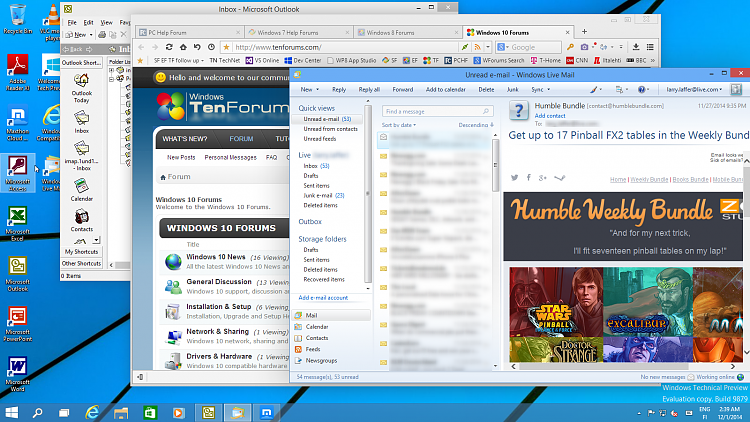The width and height of the screenshot is (750, 422).
Task: Click the paintbrush color icon in Live Mail
Action: (x=594, y=89)
